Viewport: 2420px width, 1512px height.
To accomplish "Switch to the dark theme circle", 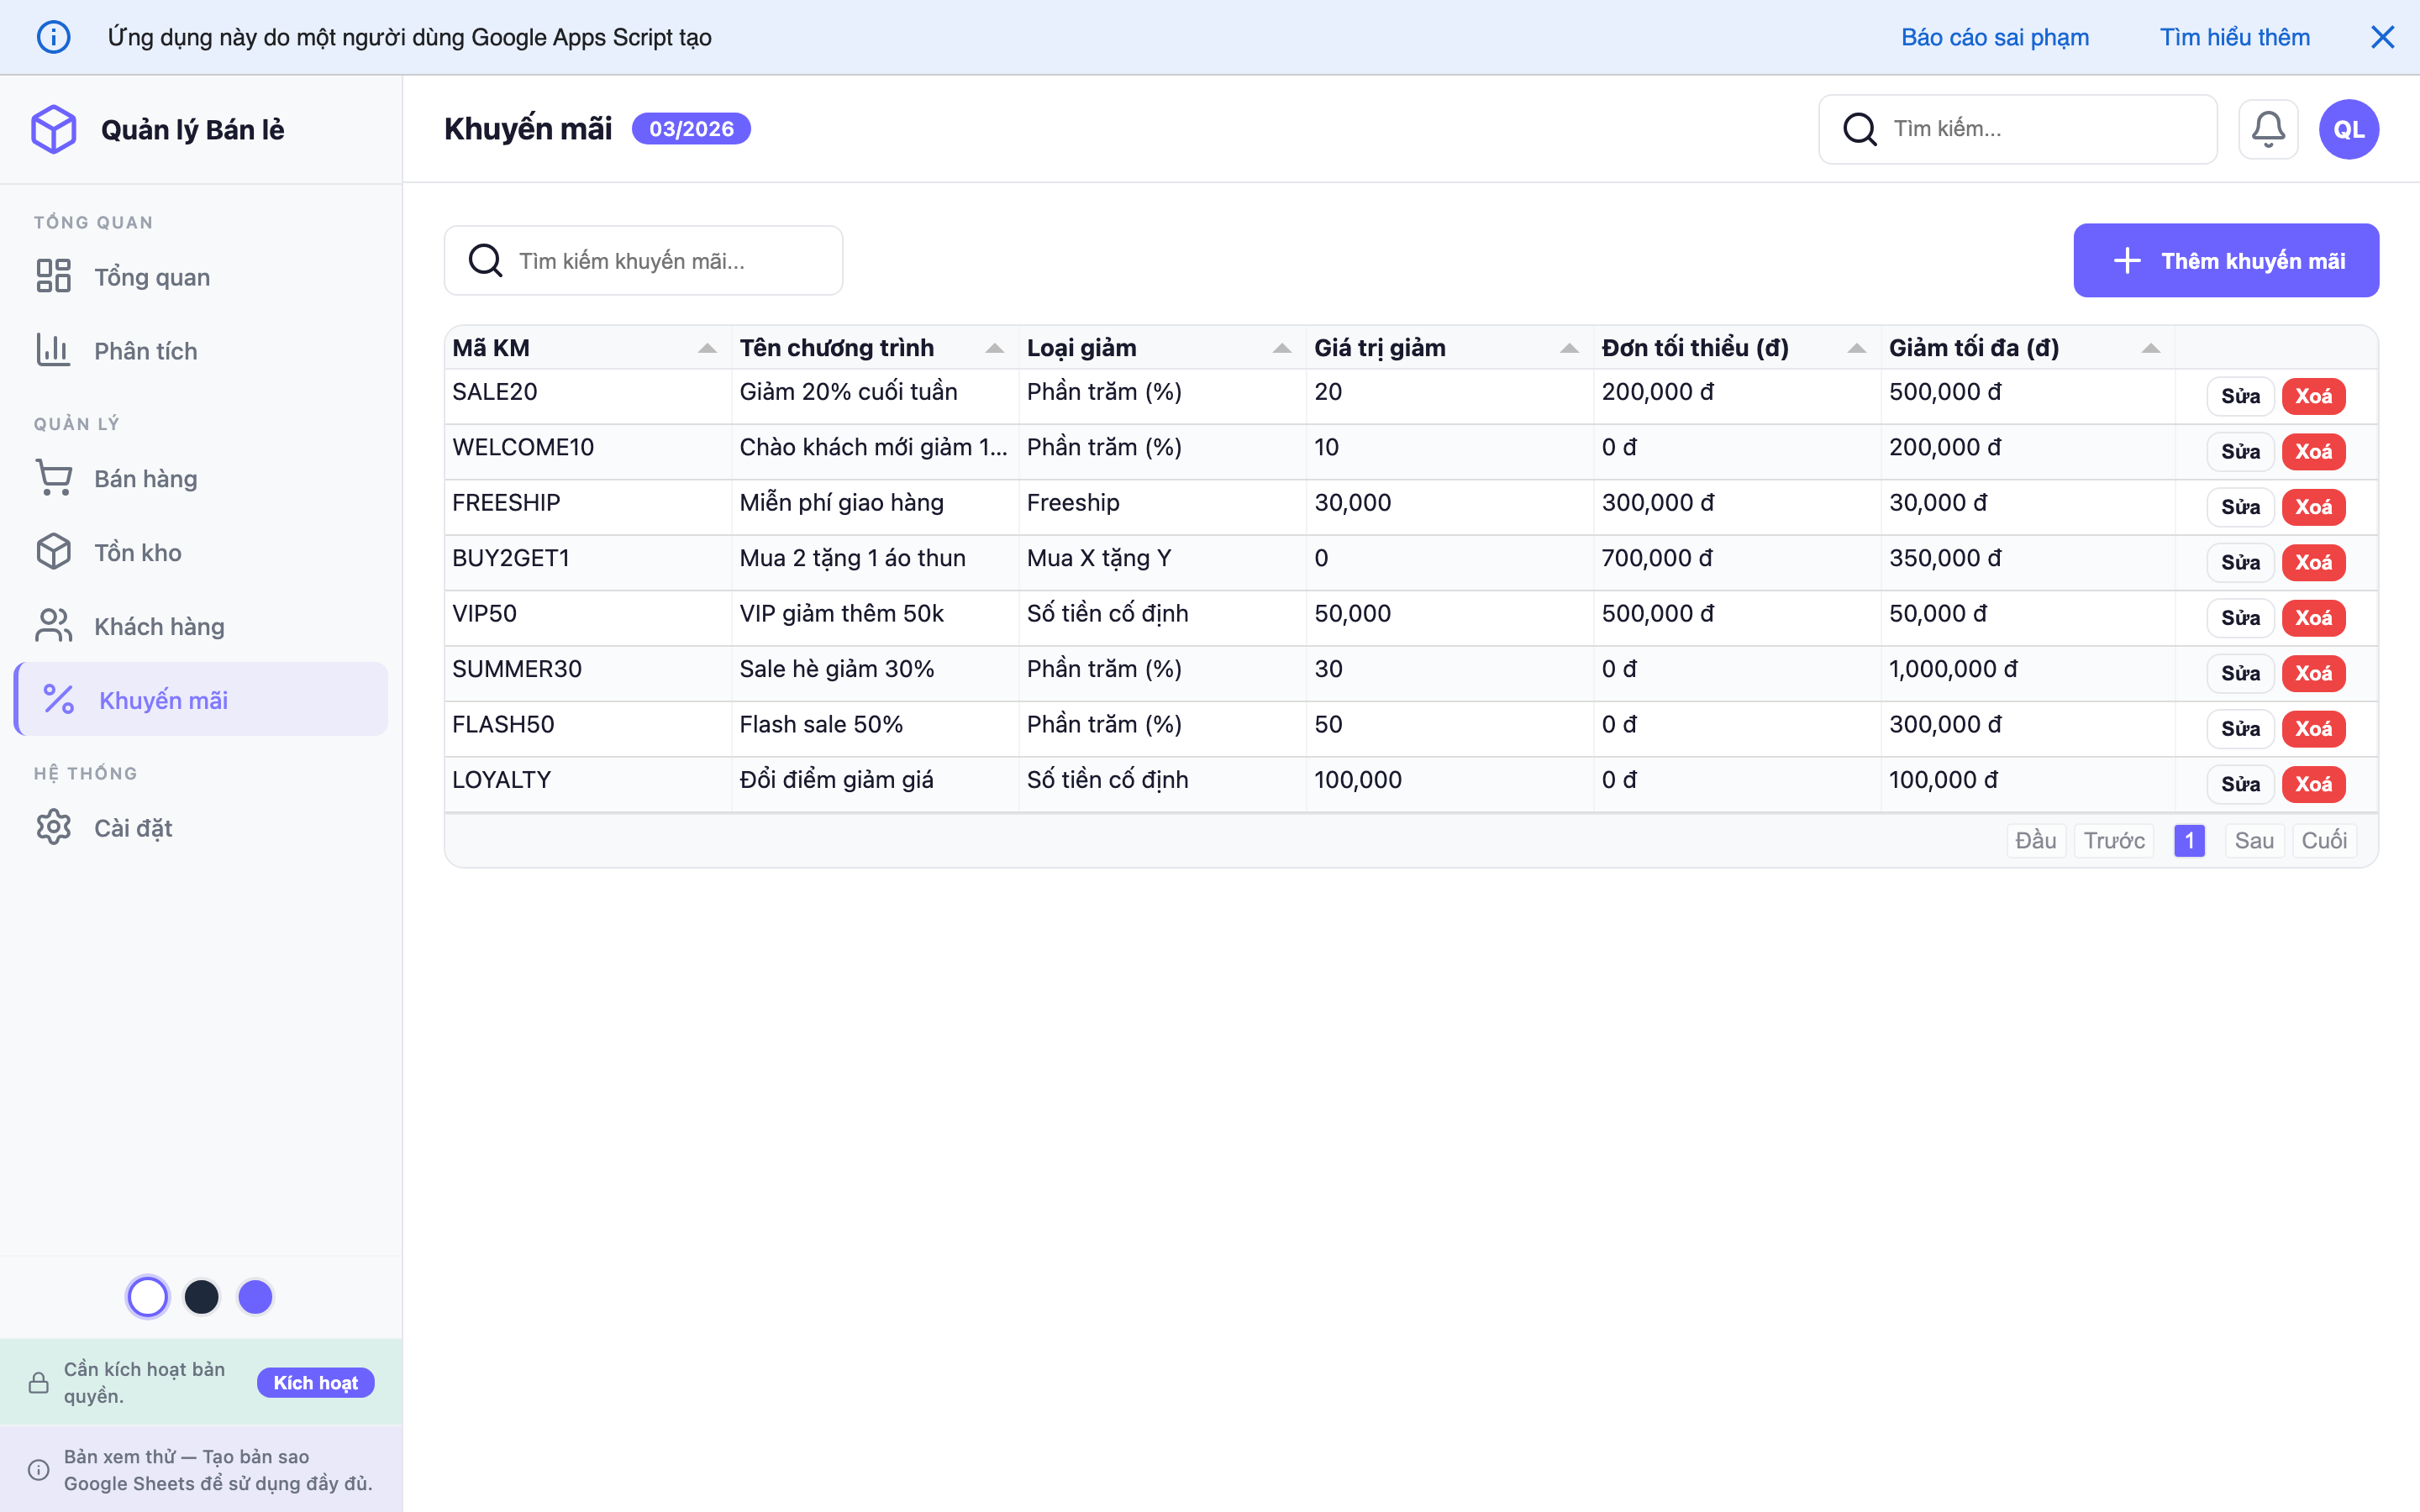I will tap(202, 1296).
